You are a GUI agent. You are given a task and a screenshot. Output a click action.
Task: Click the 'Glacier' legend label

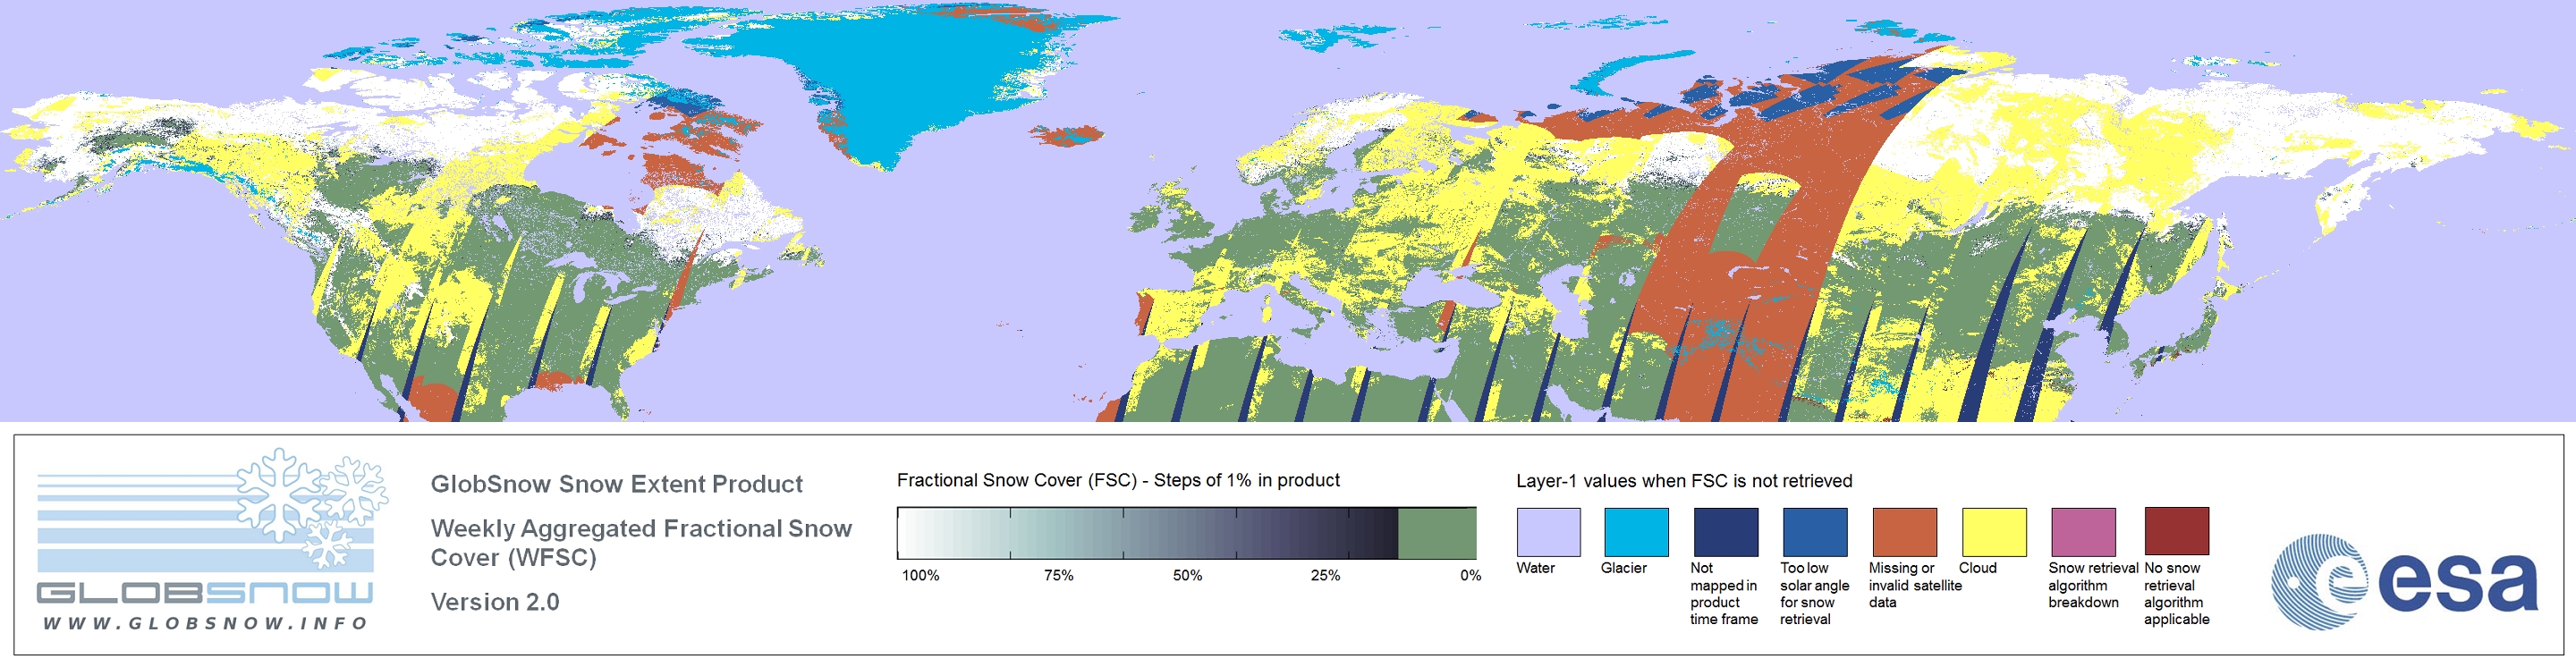coord(1623,568)
